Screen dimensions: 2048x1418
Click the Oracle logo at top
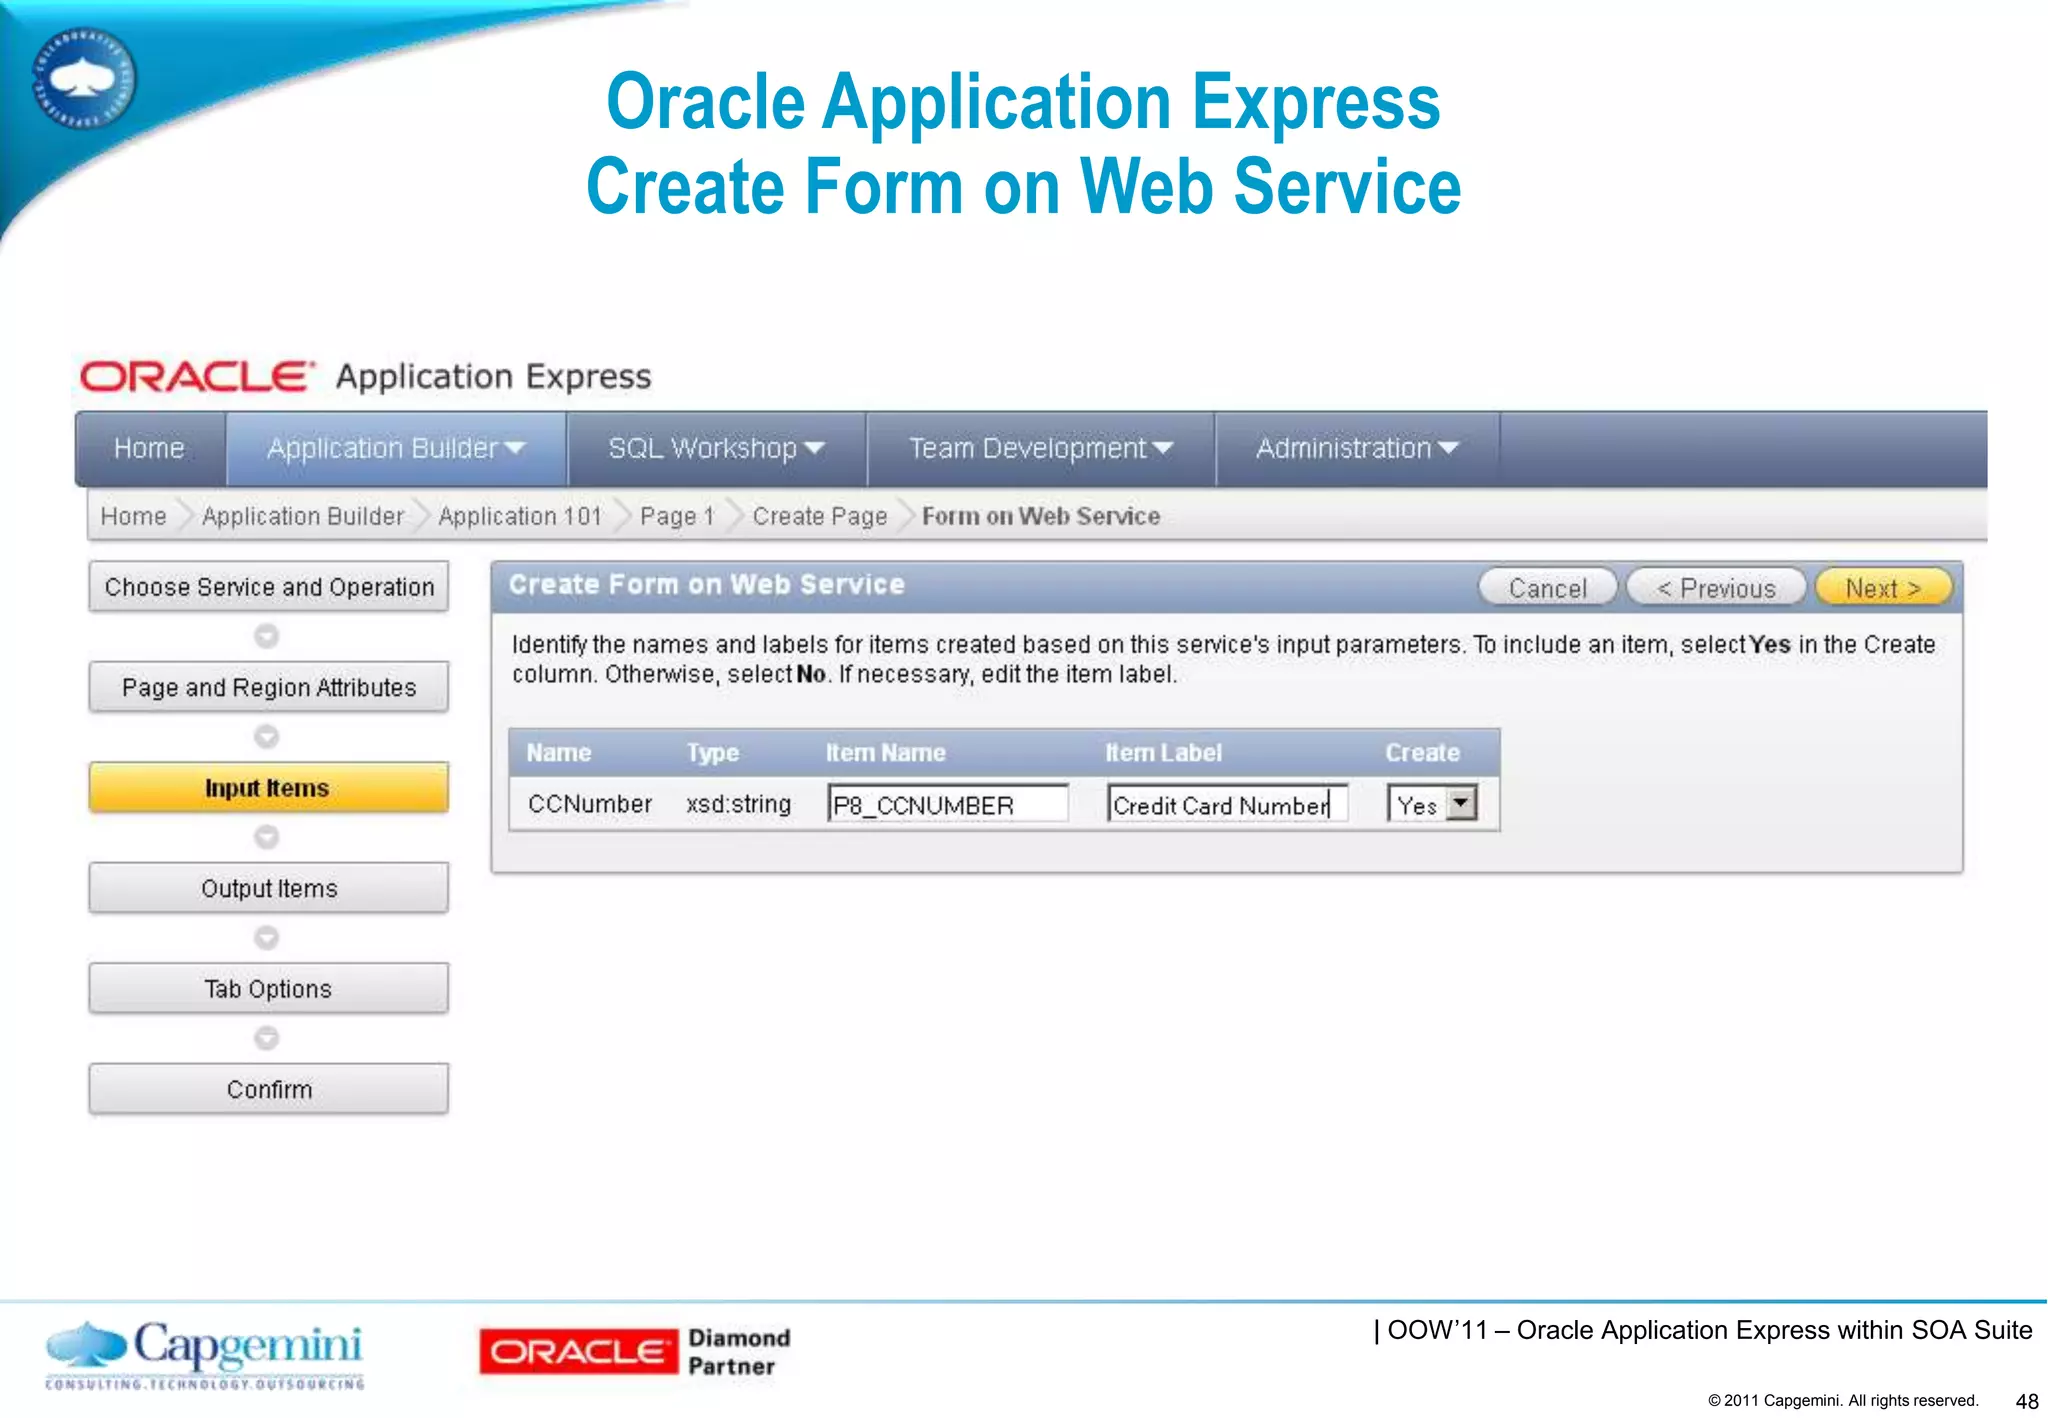point(197,377)
